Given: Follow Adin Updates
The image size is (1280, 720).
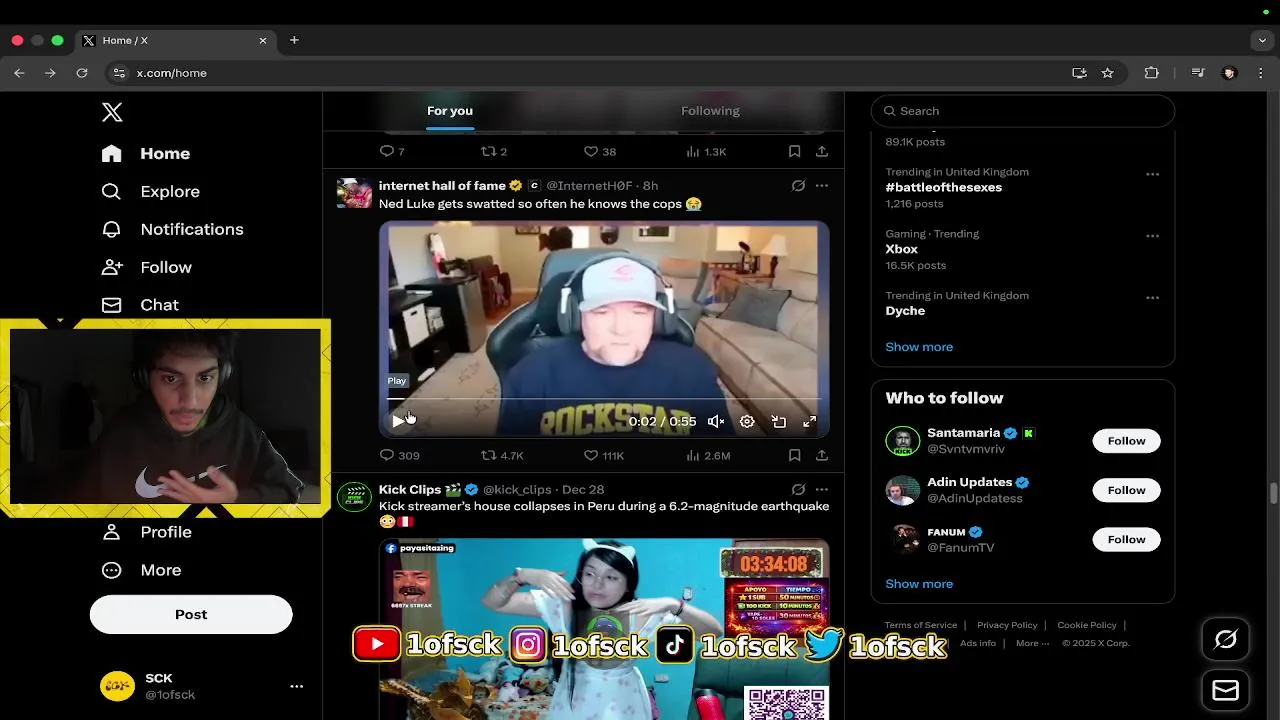Looking at the screenshot, I should click(x=1126, y=490).
